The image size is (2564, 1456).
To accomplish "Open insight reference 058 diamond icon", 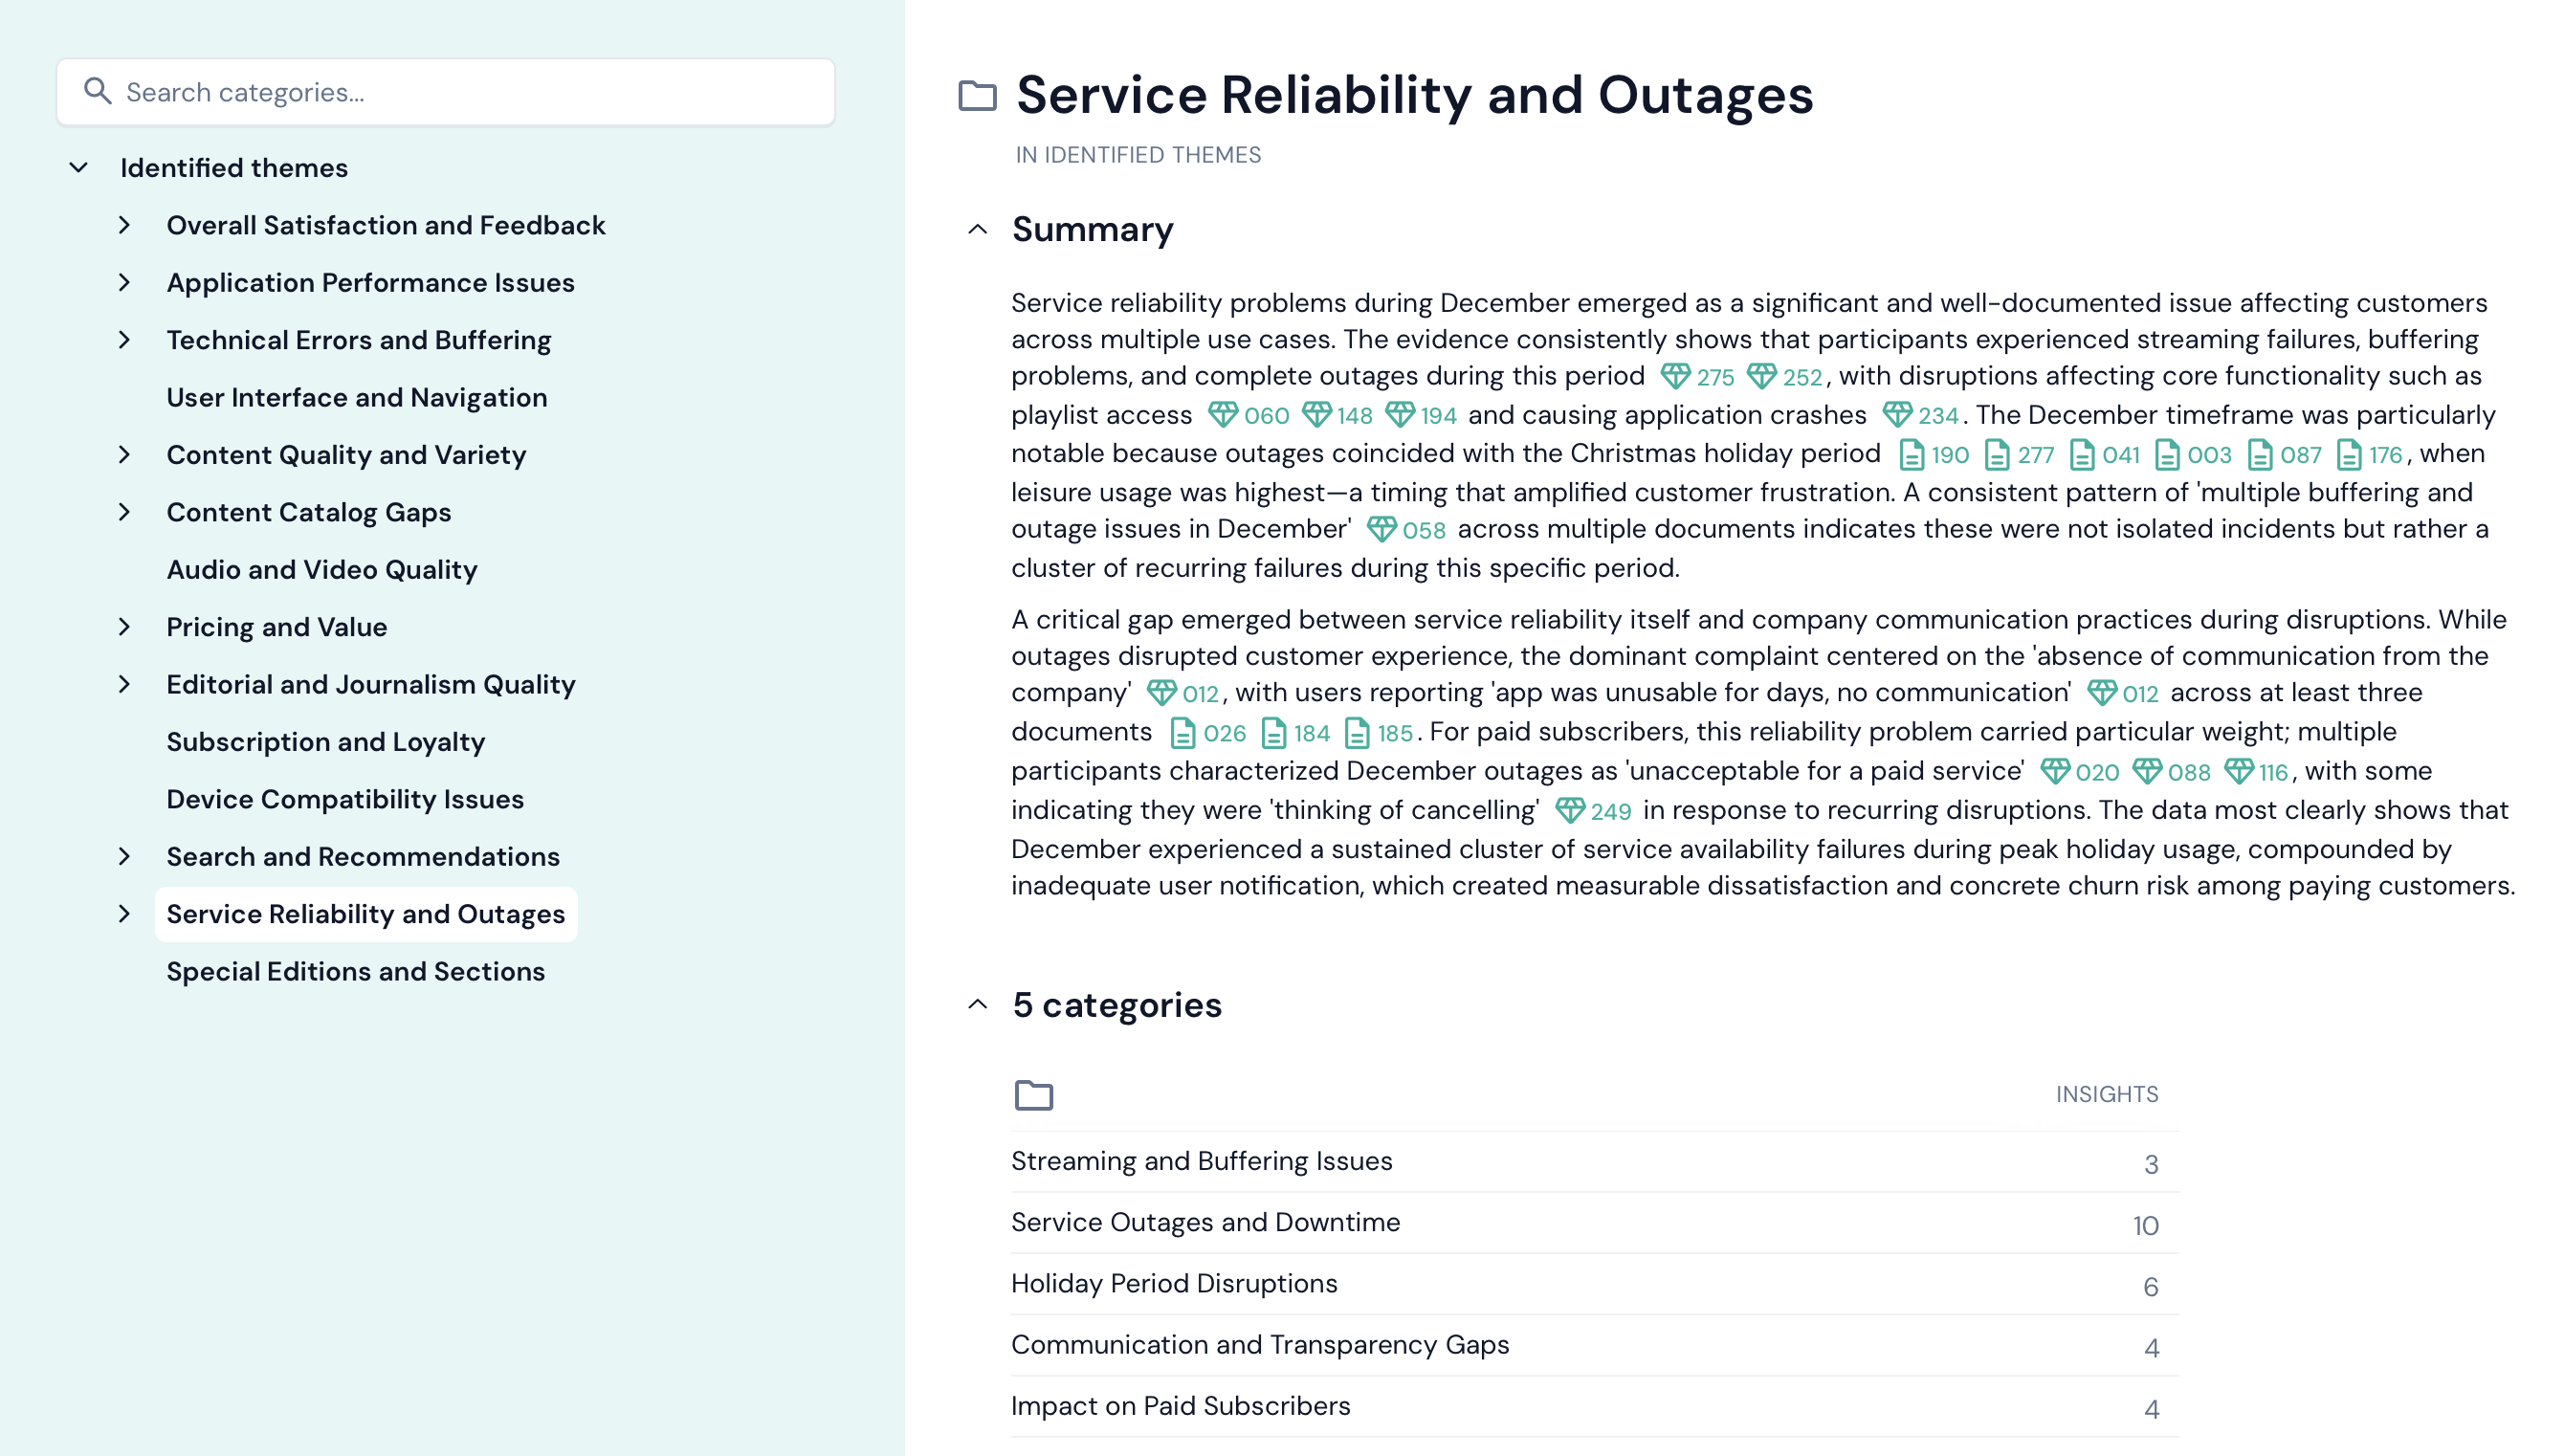I will coord(1381,530).
